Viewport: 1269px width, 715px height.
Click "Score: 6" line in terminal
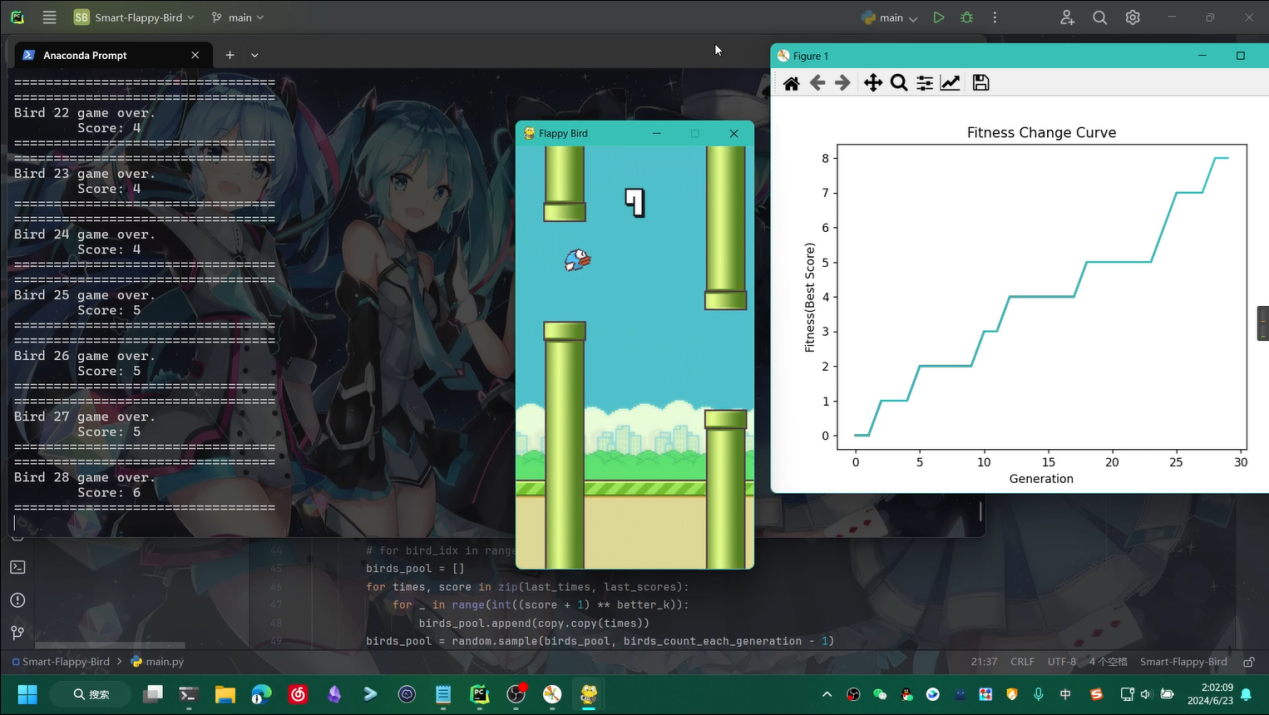coord(109,492)
